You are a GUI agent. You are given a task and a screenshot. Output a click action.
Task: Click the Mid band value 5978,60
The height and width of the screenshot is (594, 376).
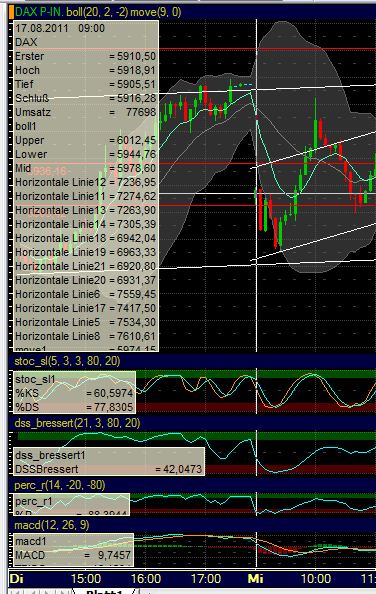136,169
